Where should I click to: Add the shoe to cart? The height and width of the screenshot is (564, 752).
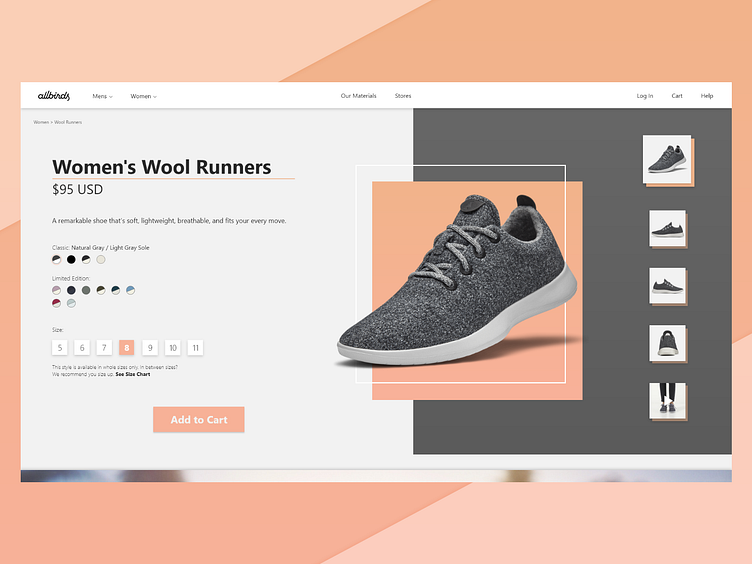point(199,420)
